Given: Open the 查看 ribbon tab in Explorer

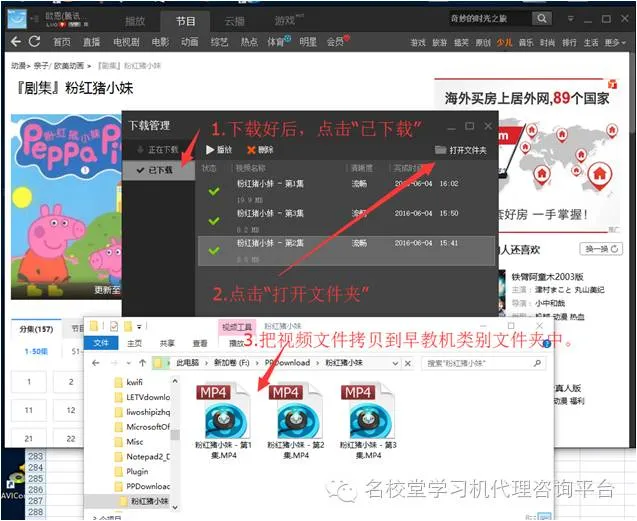Looking at the screenshot, I should tap(200, 343).
